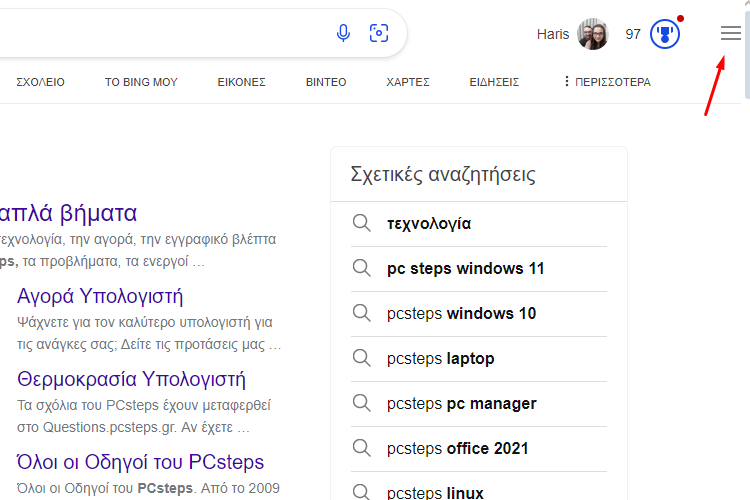Screen dimensions: 750x500
Task: Click the 'Ψάχνετε για τον καλύτερο υπολογιστή' snippet
Action: (x=149, y=333)
